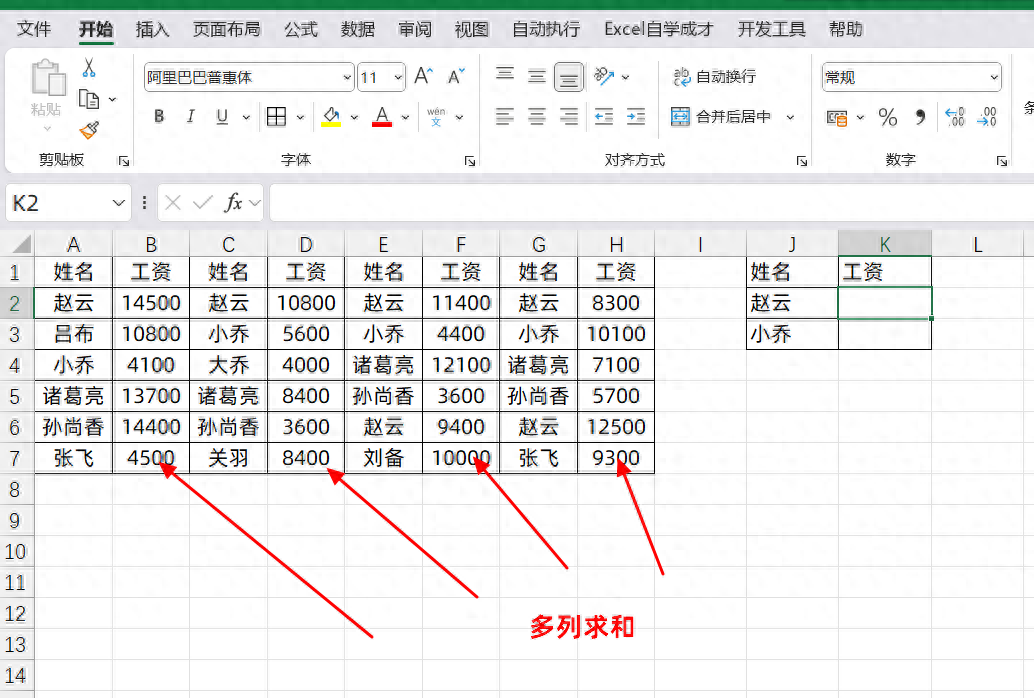Switch to the 插入 tab
This screenshot has width=1034, height=698.
[152, 29]
